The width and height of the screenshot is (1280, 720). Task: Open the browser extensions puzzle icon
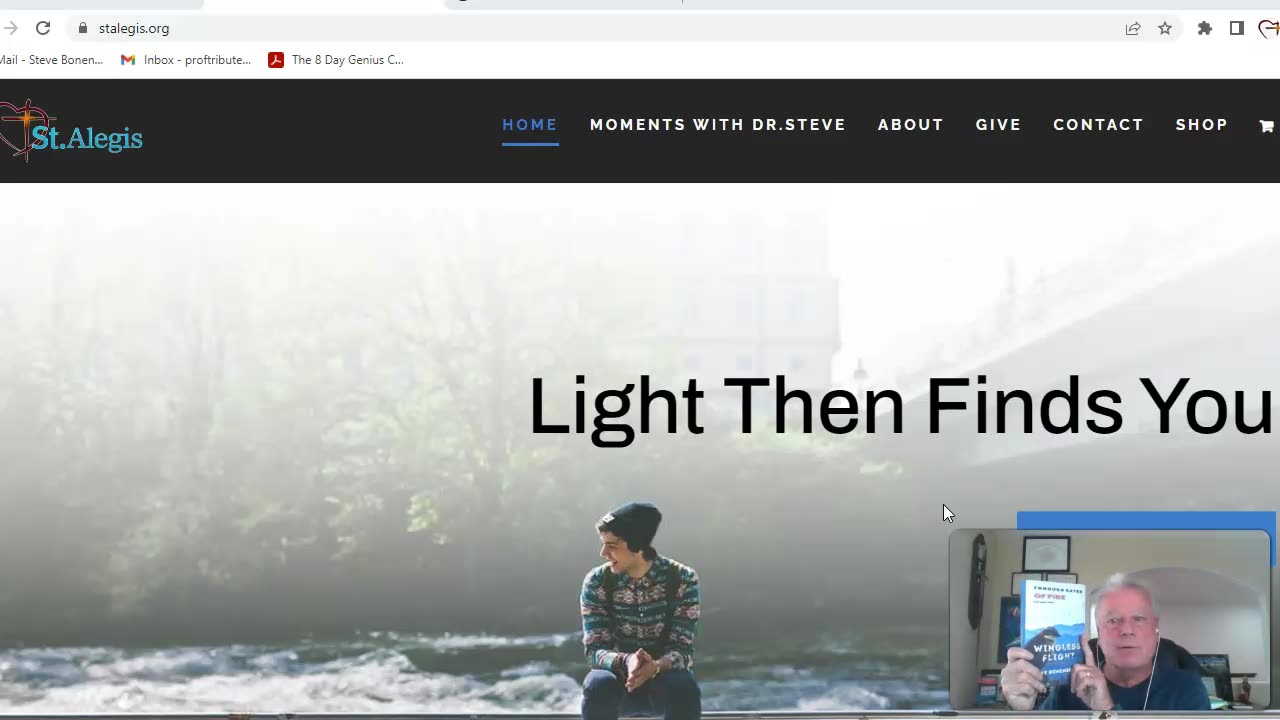(1205, 28)
